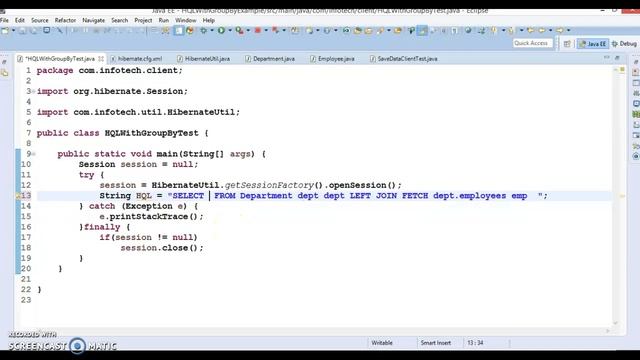Open the Next Annotation dropdown arrow
Image resolution: width=640 pixels, height=360 pixels.
(x=503, y=30)
